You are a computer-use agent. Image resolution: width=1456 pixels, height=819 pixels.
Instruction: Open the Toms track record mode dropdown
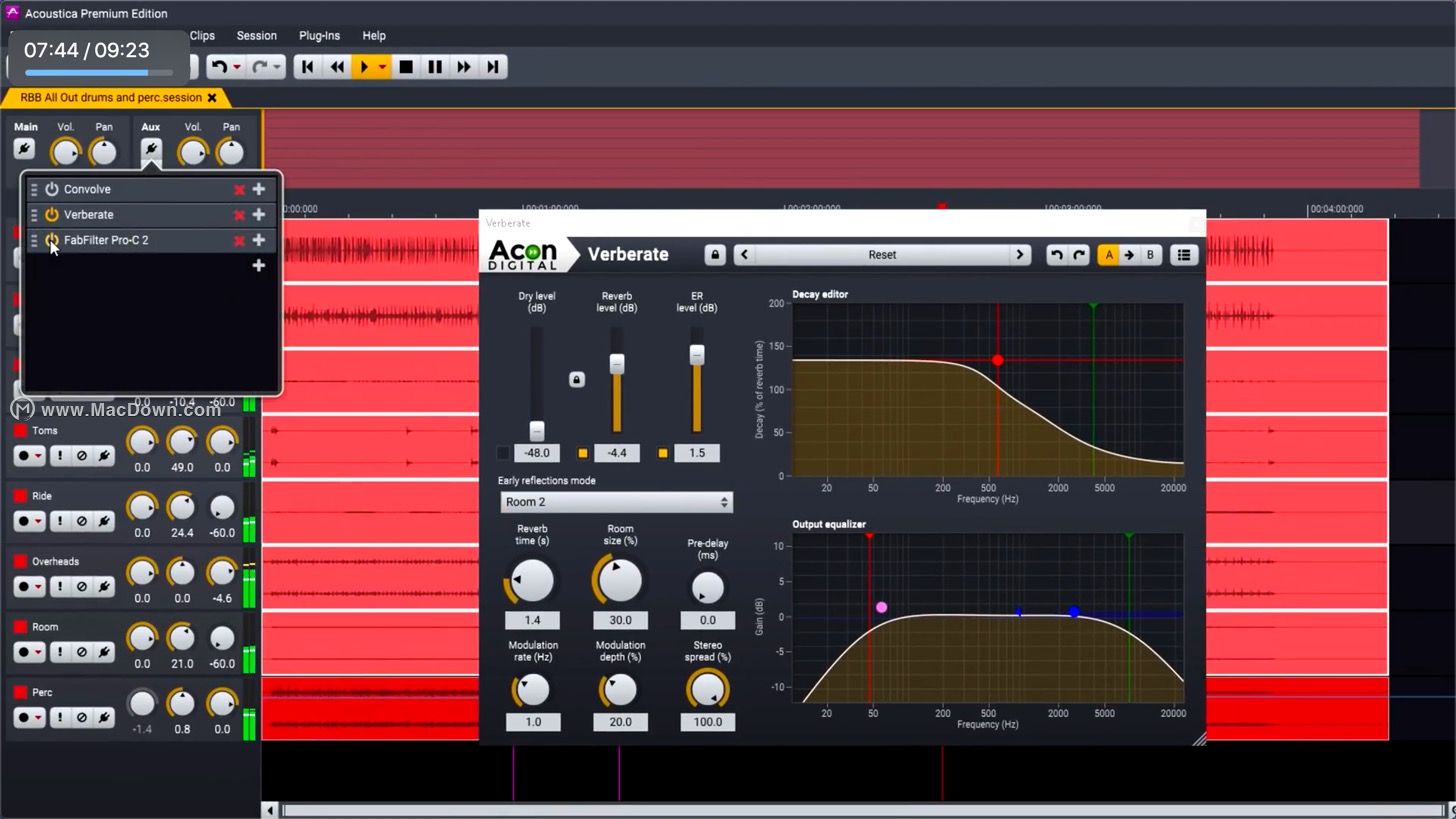pyautogui.click(x=38, y=456)
